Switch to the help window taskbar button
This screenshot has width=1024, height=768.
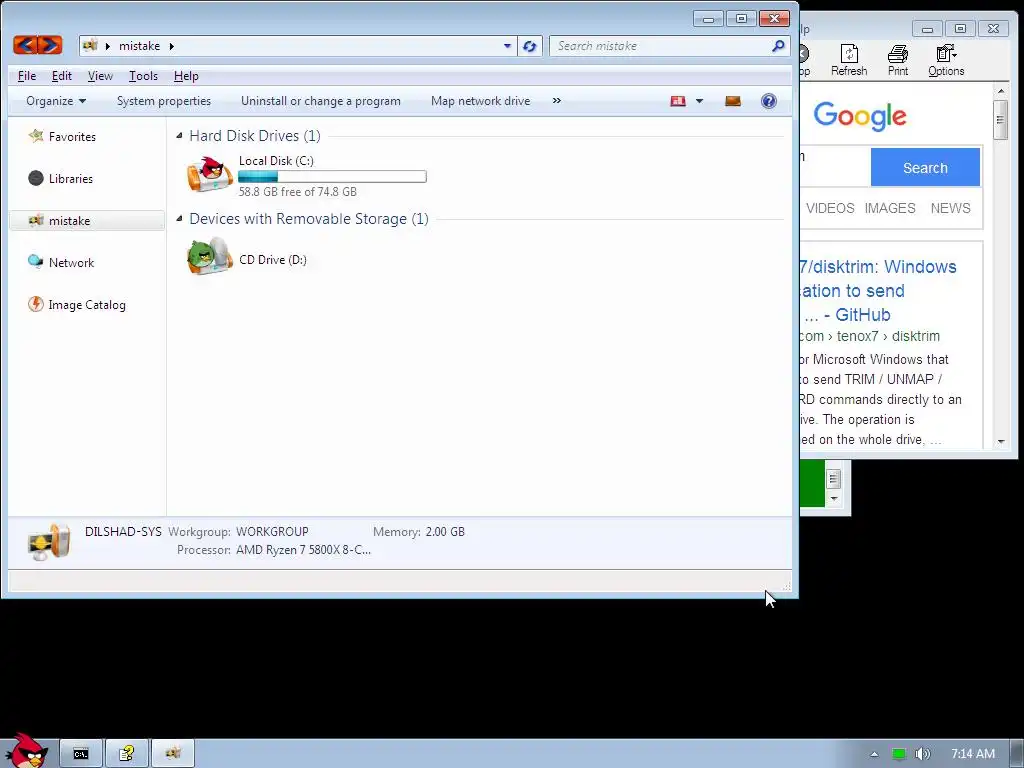pyautogui.click(x=127, y=754)
